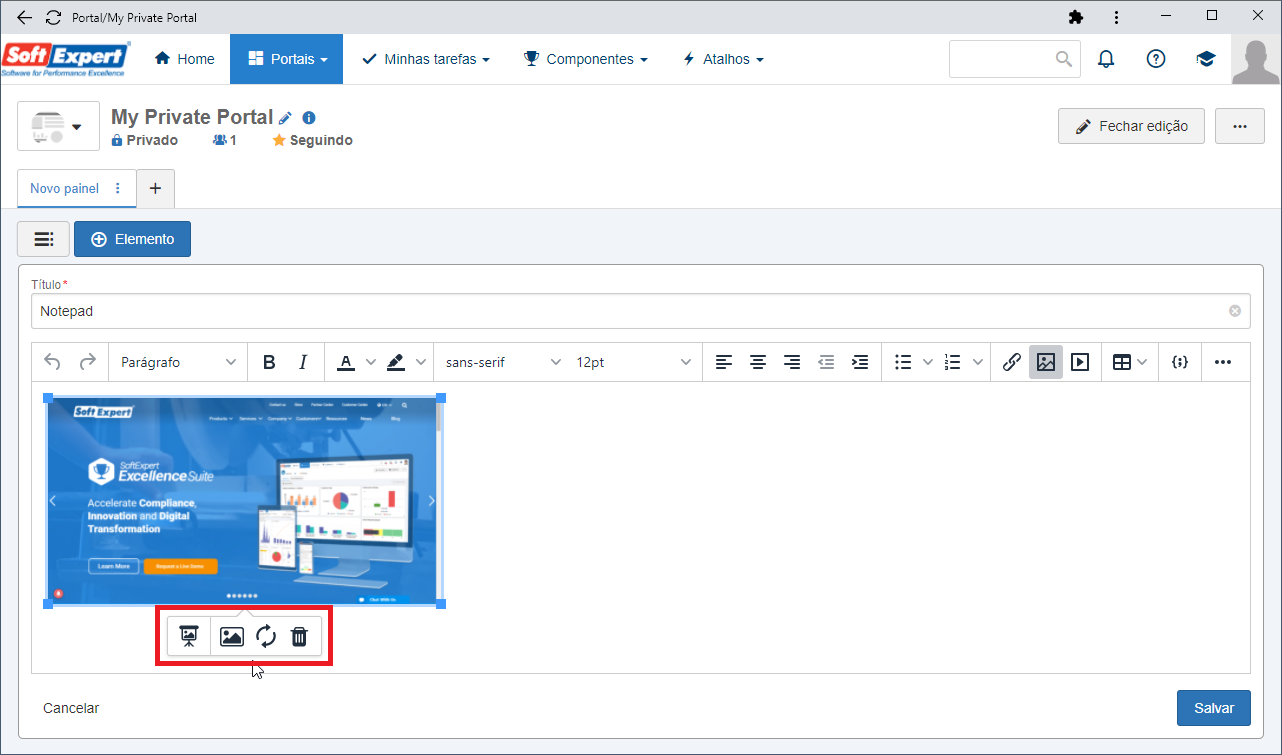
Task: Click the Elemento add button
Action: click(x=132, y=239)
